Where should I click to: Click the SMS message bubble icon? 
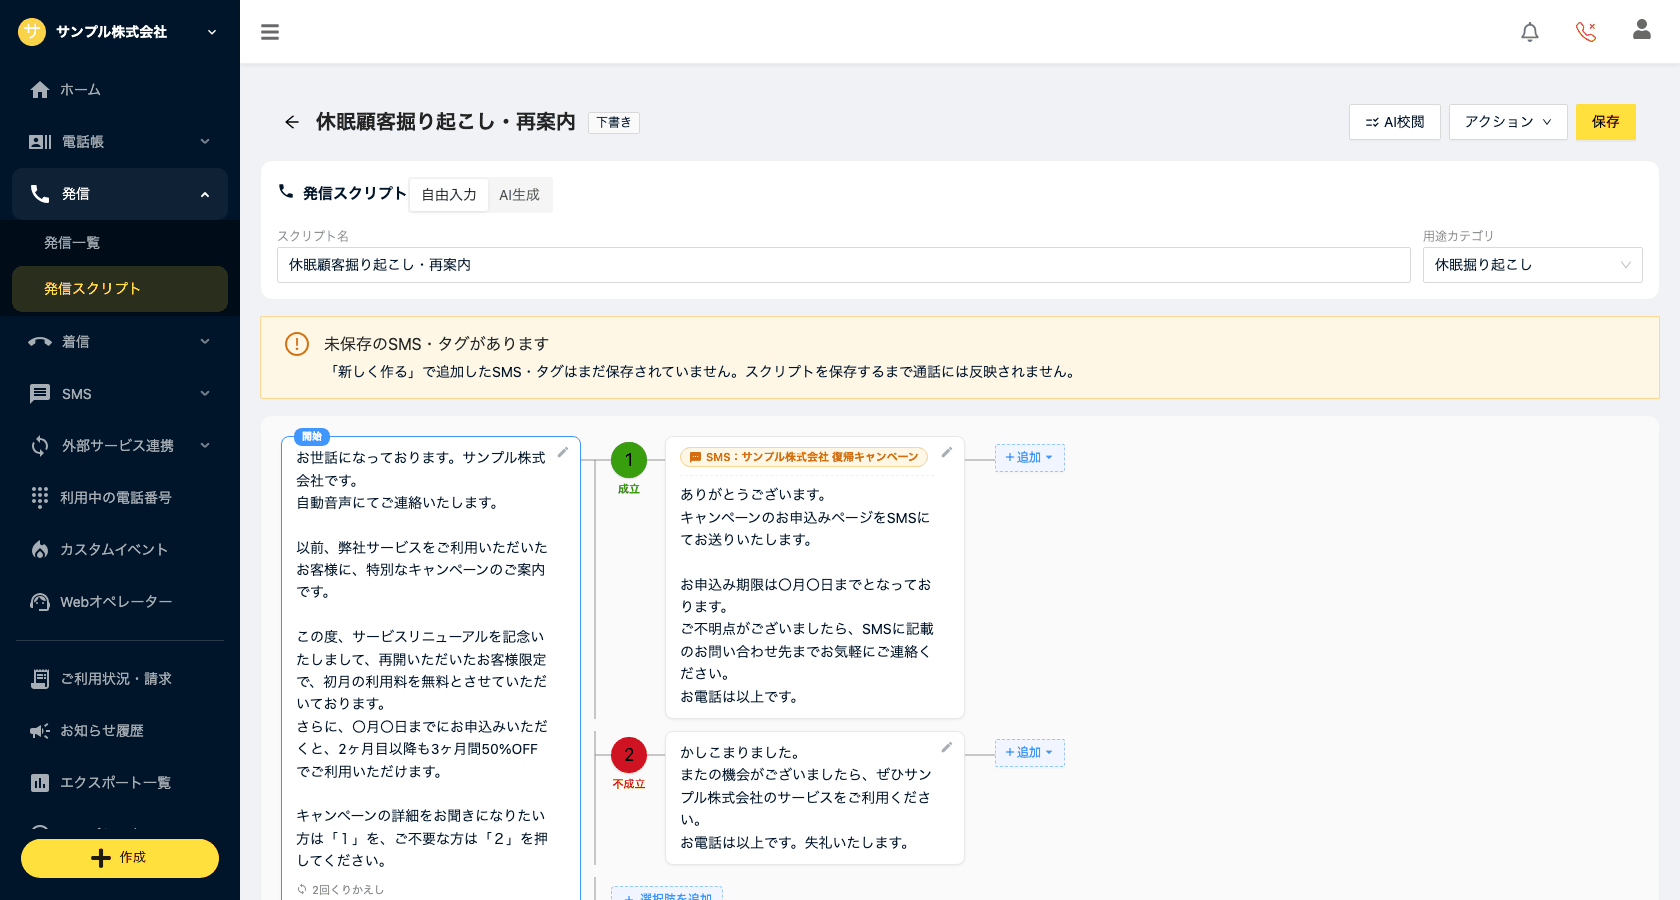pos(40,394)
